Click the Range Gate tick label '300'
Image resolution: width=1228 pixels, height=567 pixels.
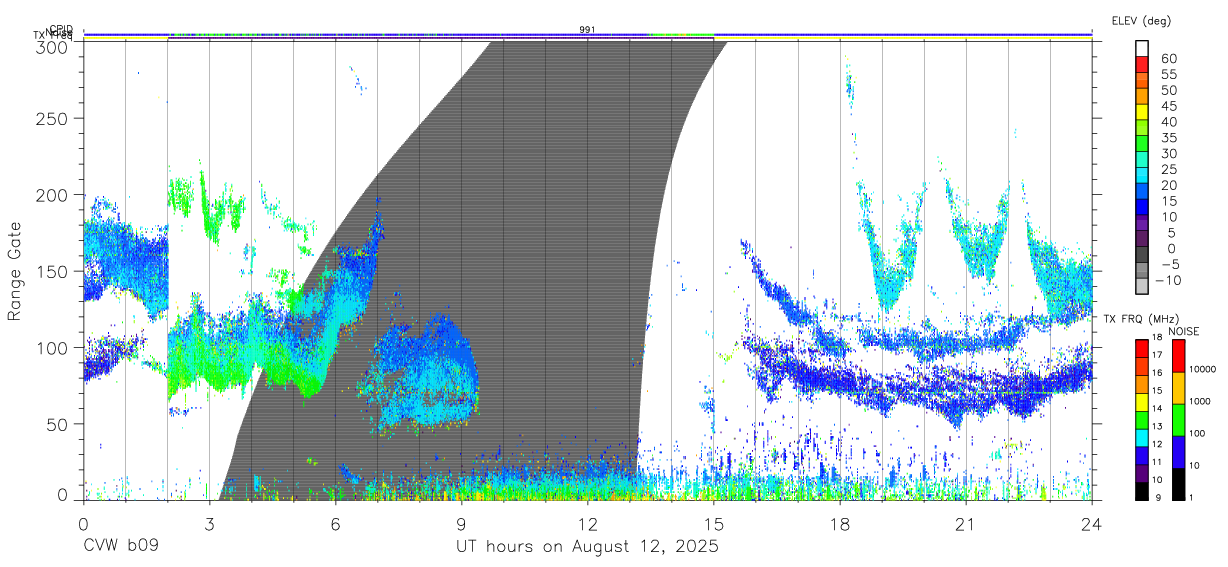coord(51,46)
